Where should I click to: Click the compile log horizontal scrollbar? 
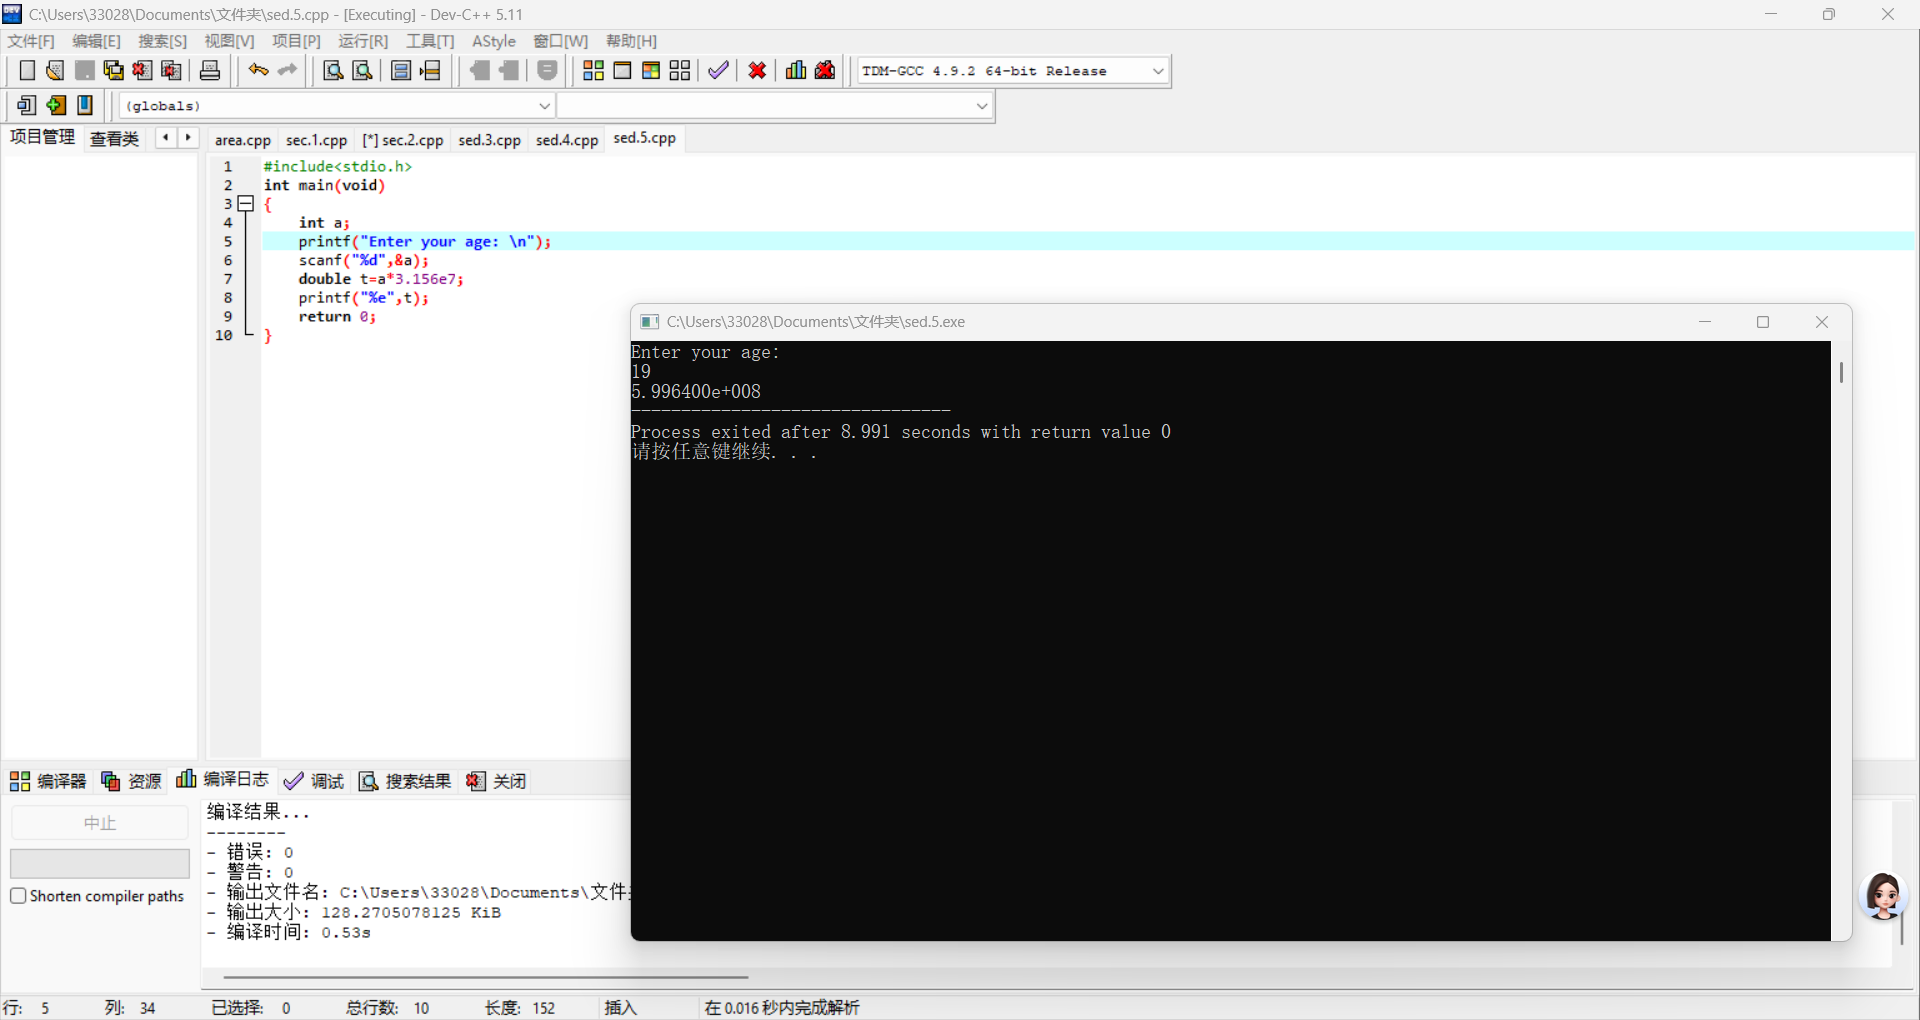[486, 977]
